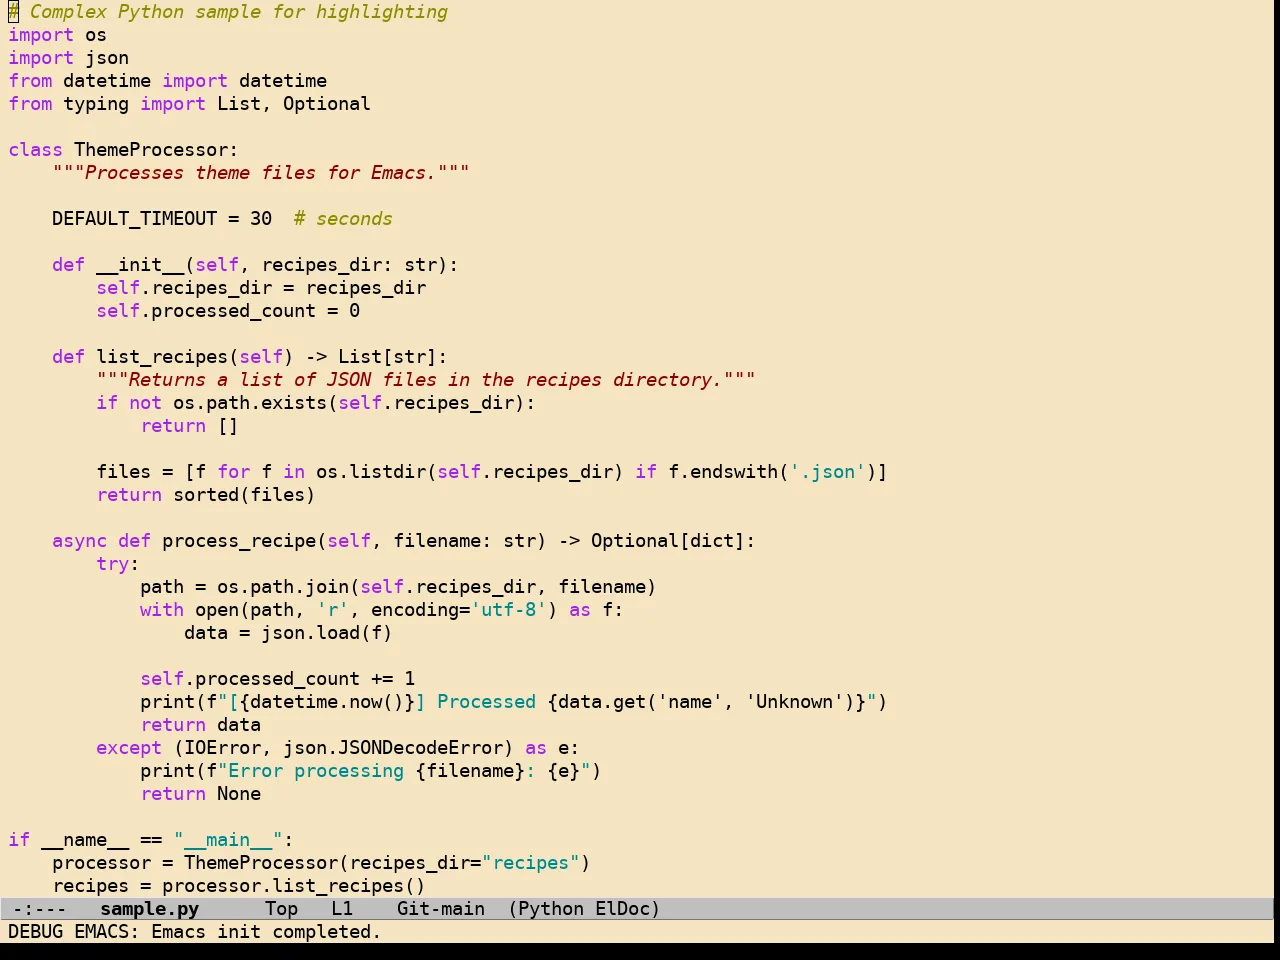Click 'os.path.exists' in the if statement
The height and width of the screenshot is (960, 1280).
click(250, 403)
